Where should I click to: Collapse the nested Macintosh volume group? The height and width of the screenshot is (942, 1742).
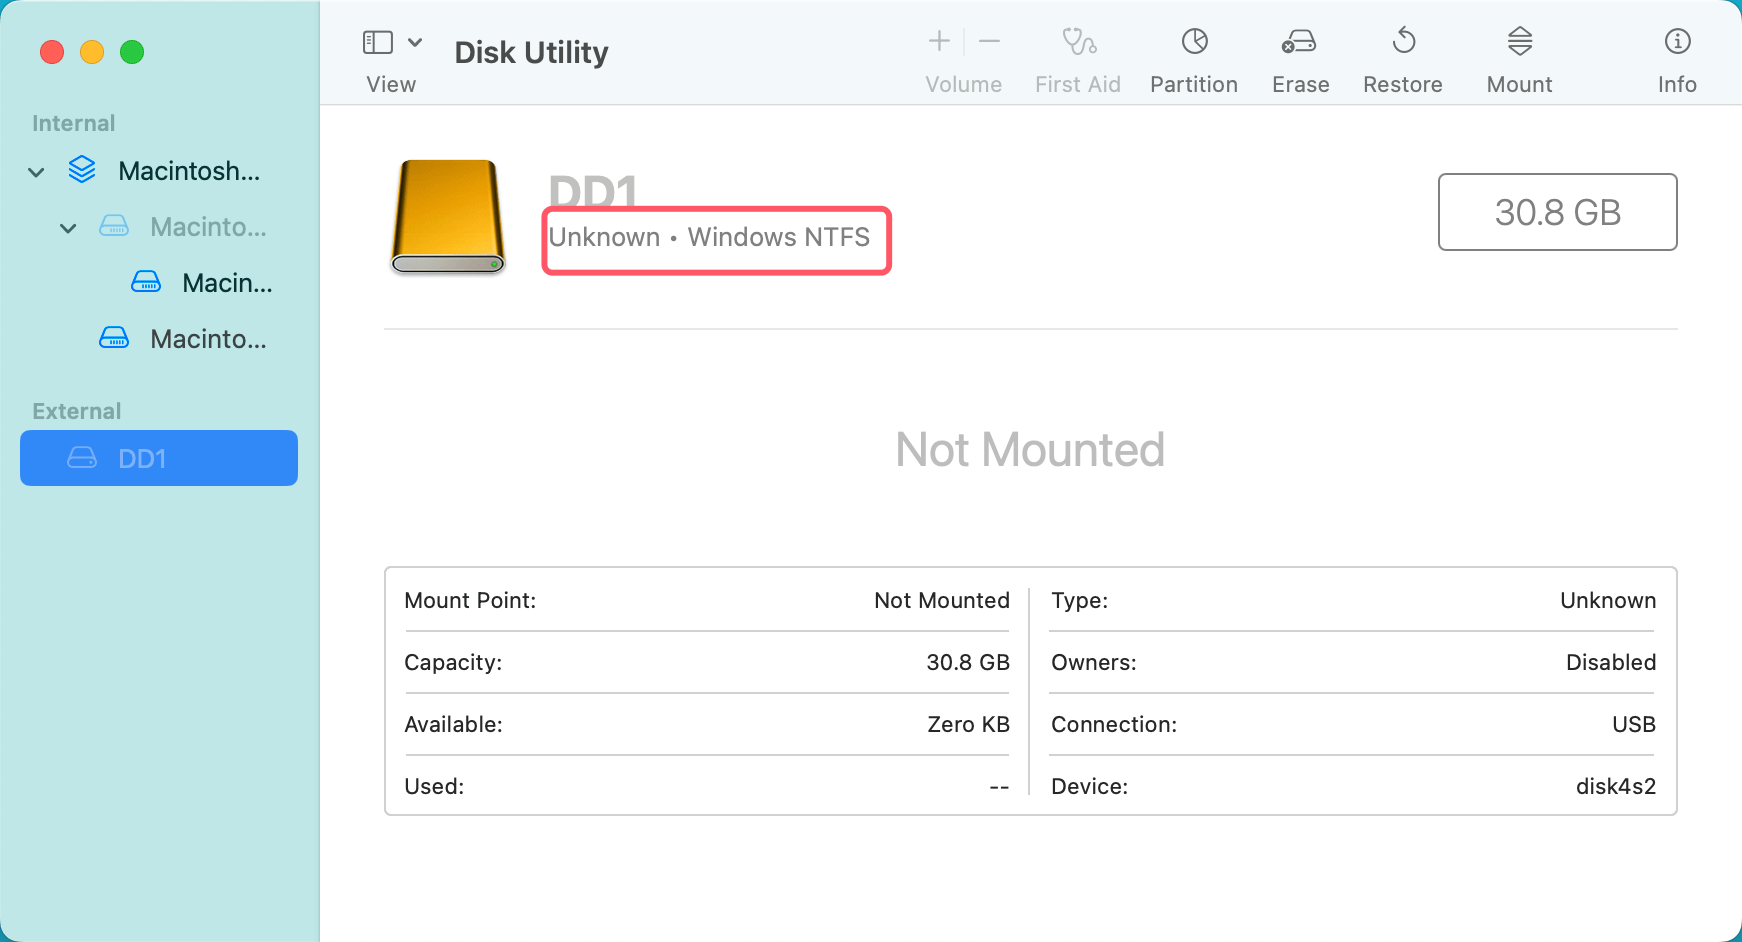[68, 227]
